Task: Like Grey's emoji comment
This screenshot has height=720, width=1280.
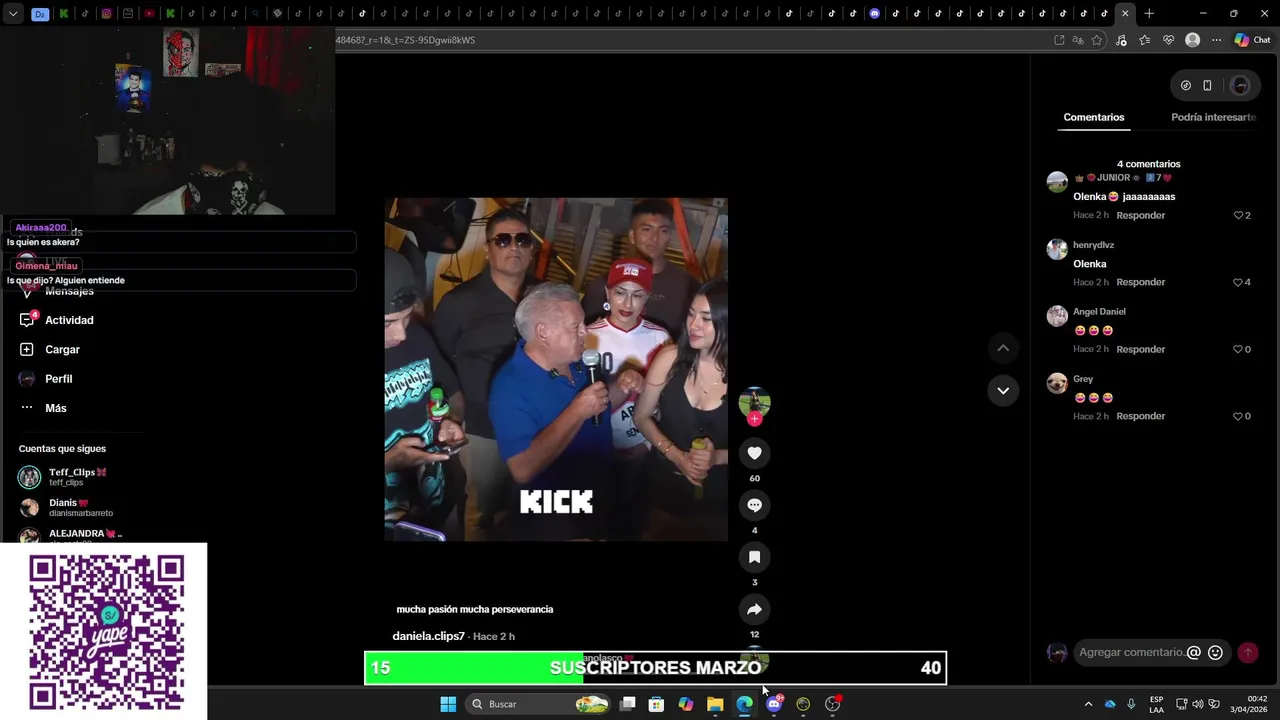Action: [x=1238, y=416]
